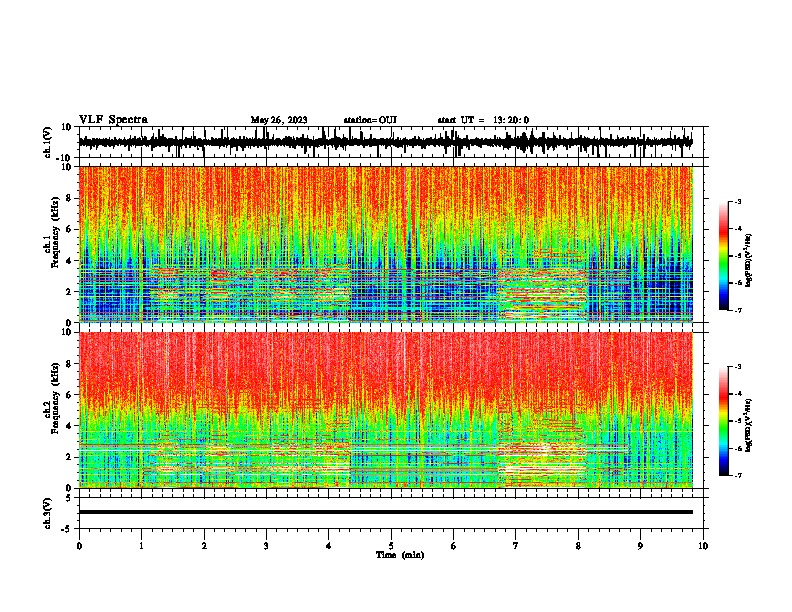The height and width of the screenshot is (612, 792).
Task: Click the ch.1 voltage waveform trace
Action: click(x=385, y=142)
